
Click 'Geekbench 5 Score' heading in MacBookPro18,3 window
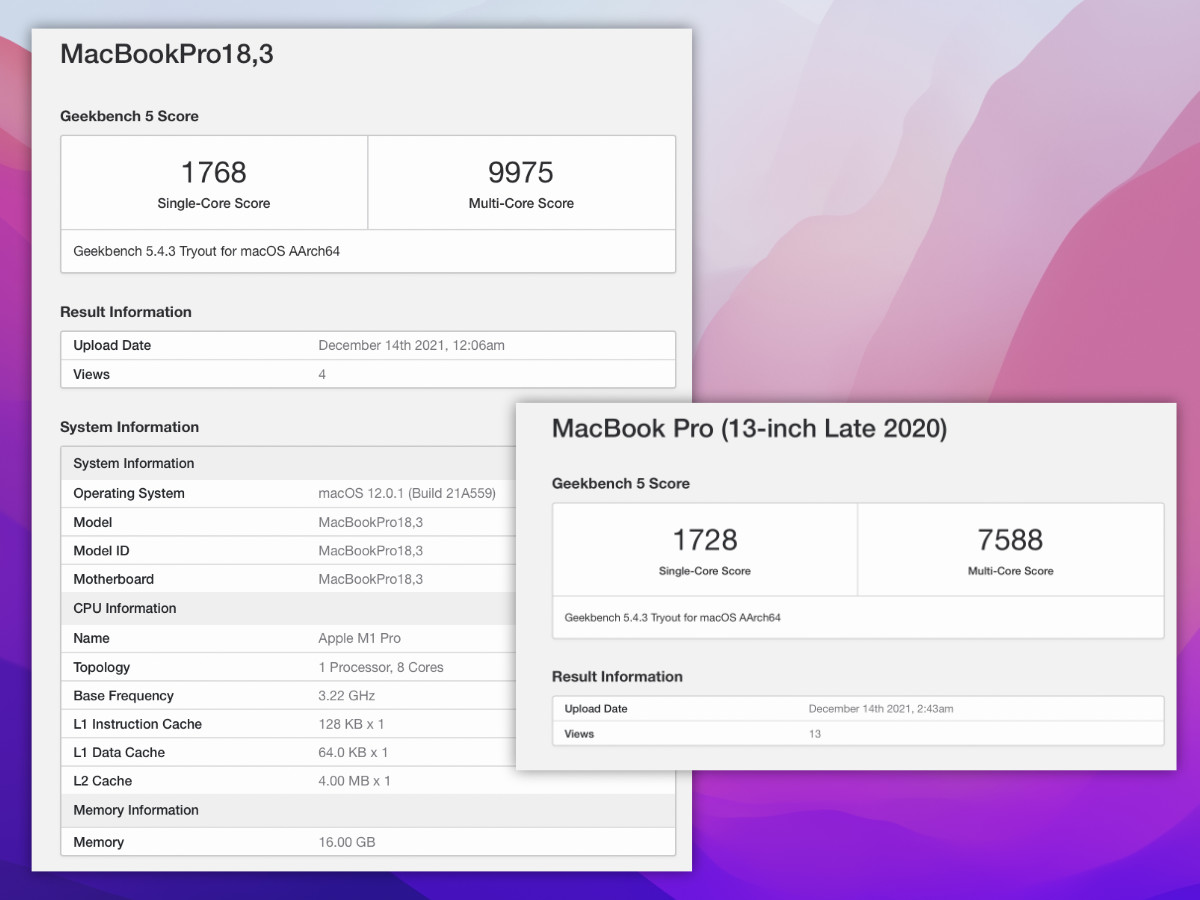pos(129,116)
